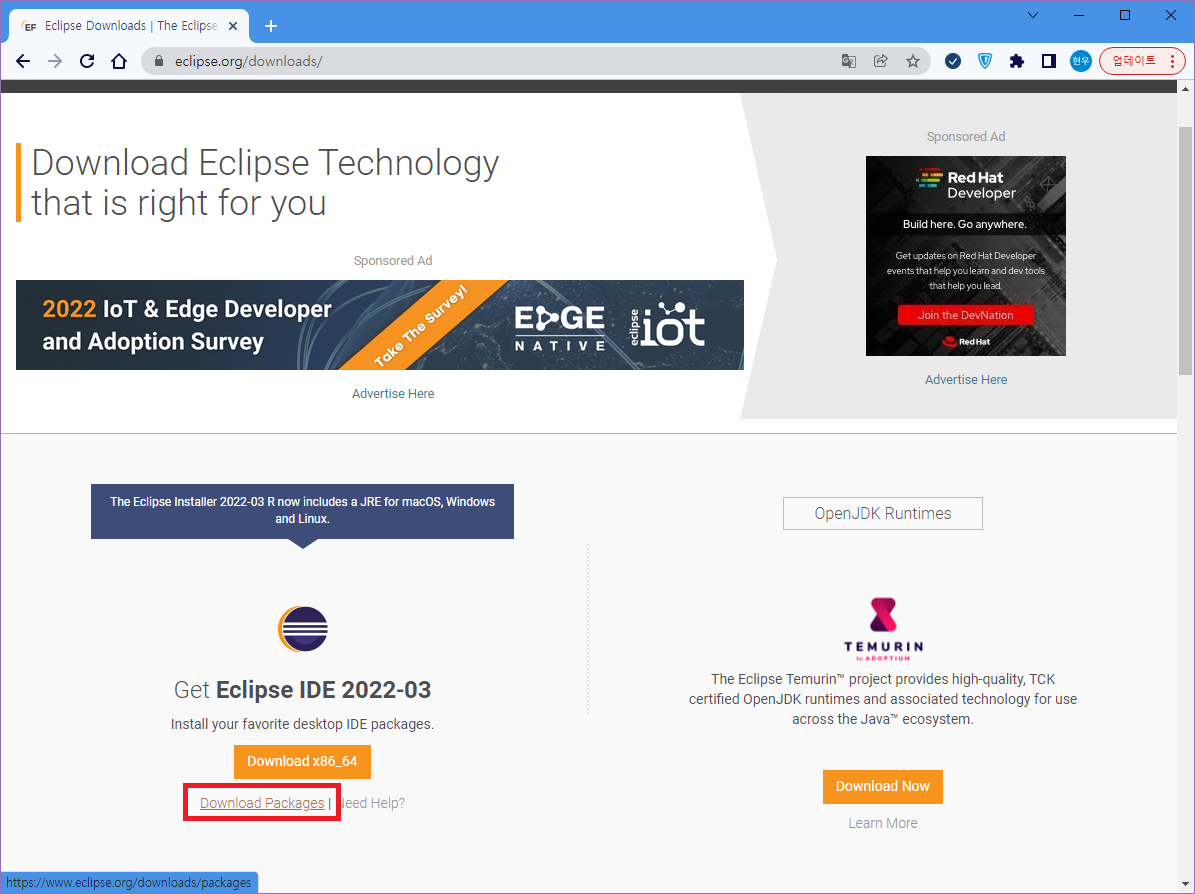Open the Extensions puzzle menu
This screenshot has height=894, width=1195.
coord(1017,61)
